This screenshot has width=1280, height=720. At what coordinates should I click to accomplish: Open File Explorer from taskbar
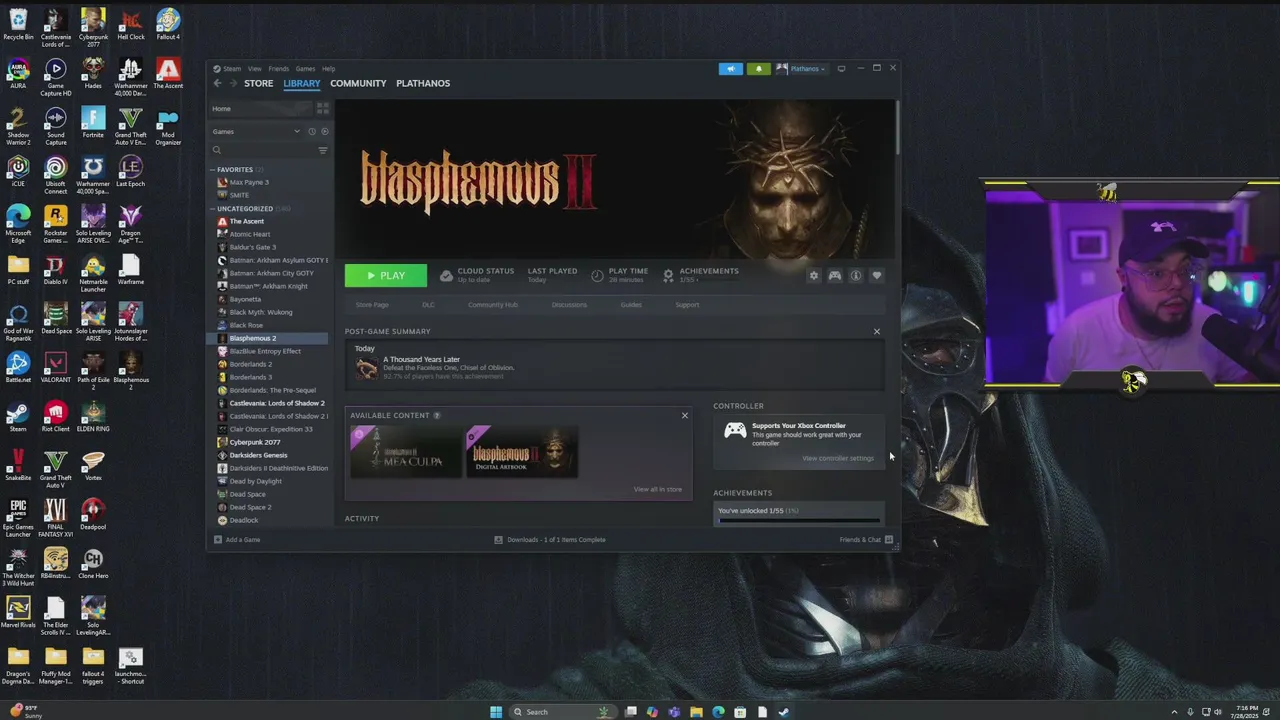coord(696,712)
